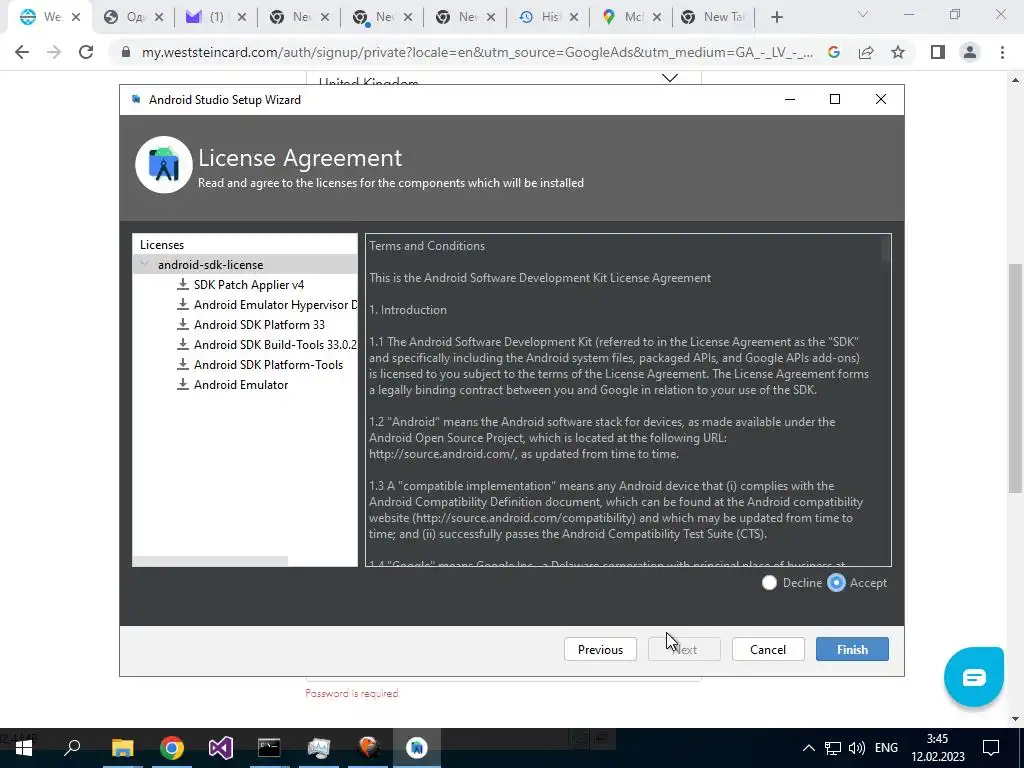Select Android SDK Platform 33 item

(x=259, y=325)
